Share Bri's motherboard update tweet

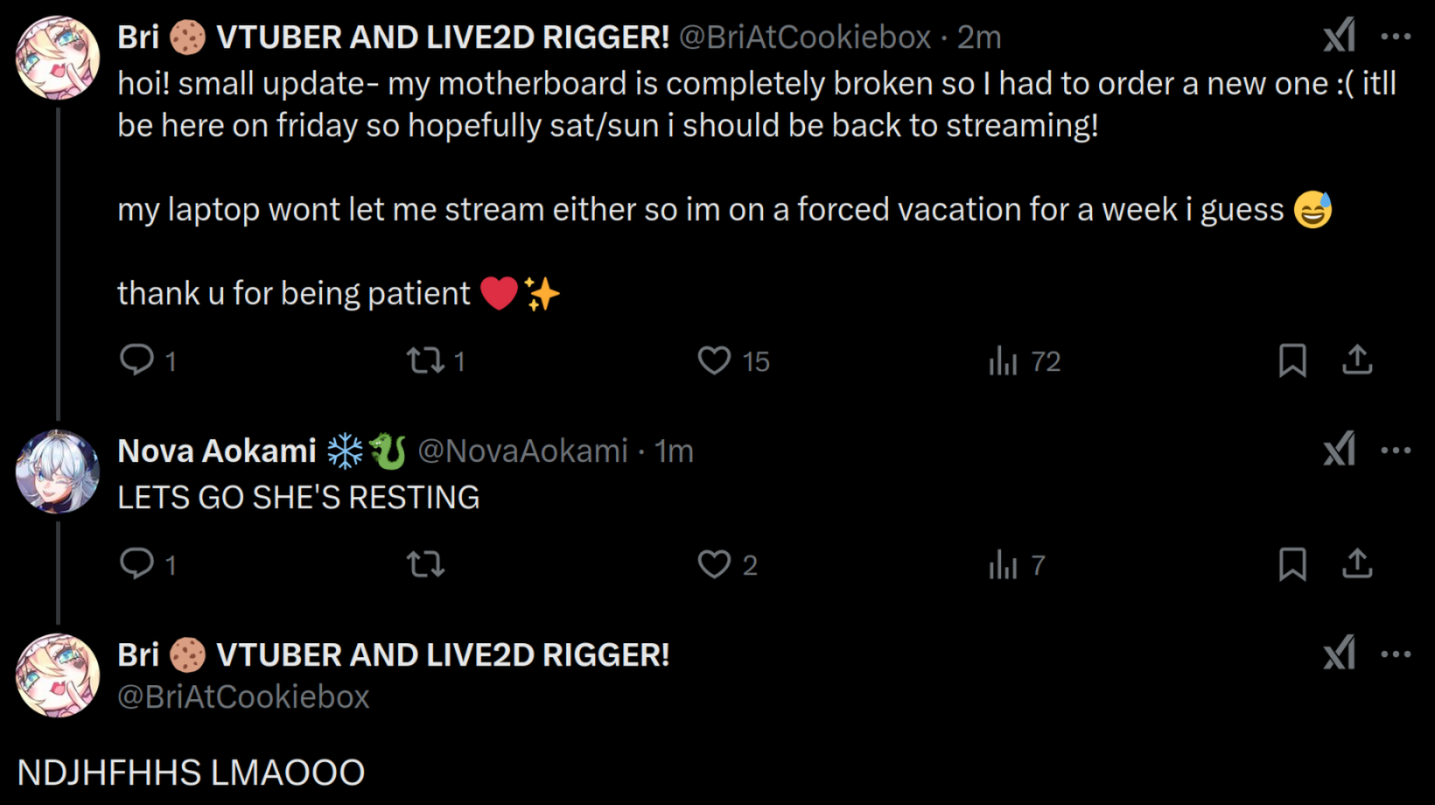tap(1356, 360)
